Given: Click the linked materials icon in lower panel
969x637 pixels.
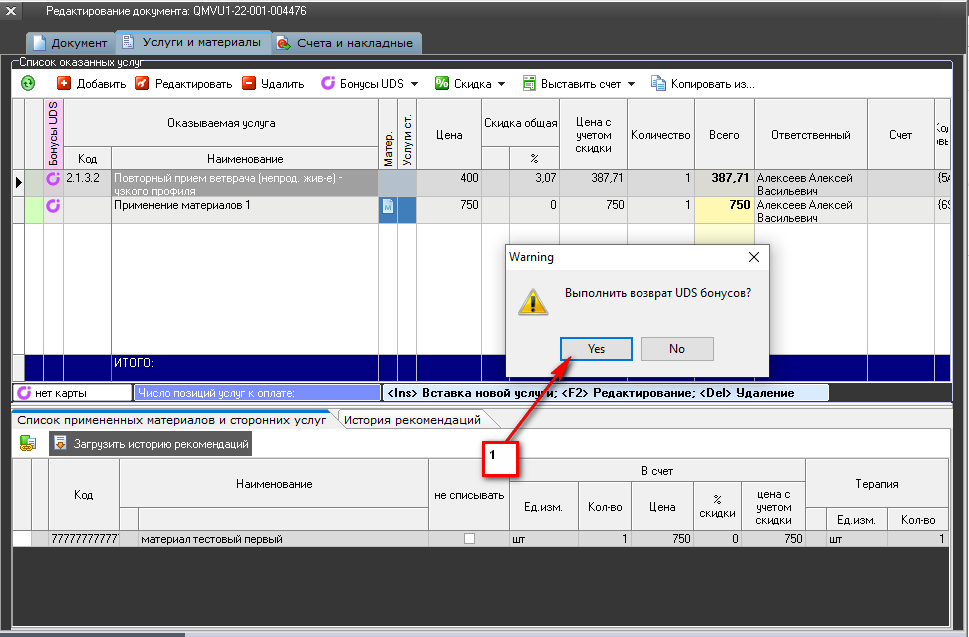Looking at the screenshot, I should (28, 443).
